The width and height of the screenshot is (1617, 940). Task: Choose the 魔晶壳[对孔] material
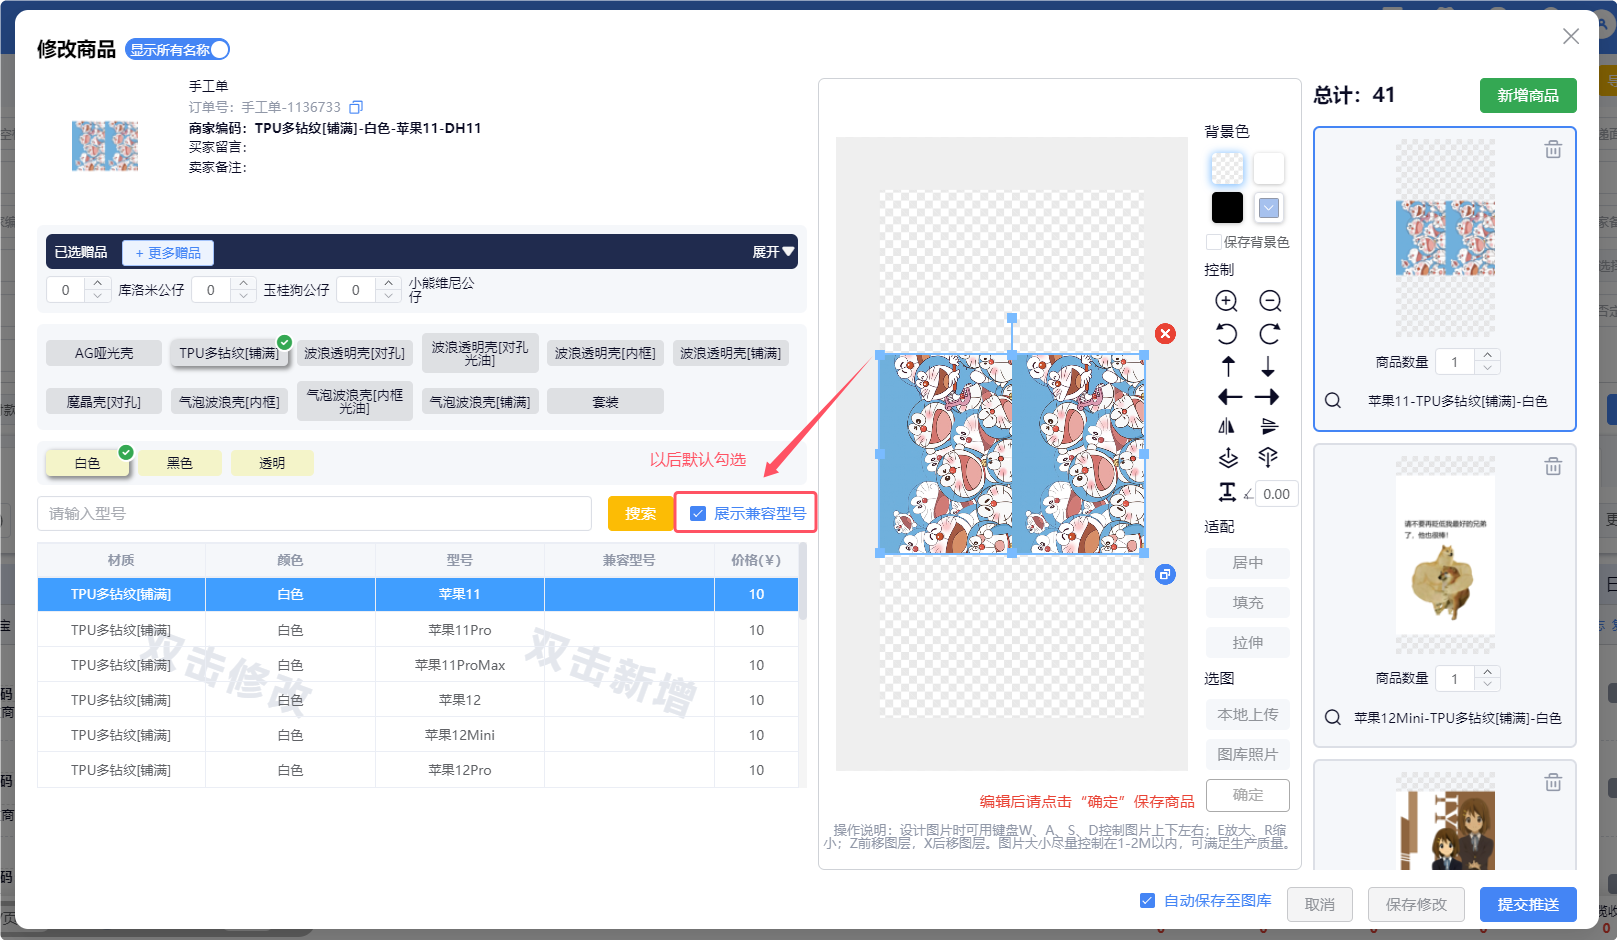[x=104, y=402]
